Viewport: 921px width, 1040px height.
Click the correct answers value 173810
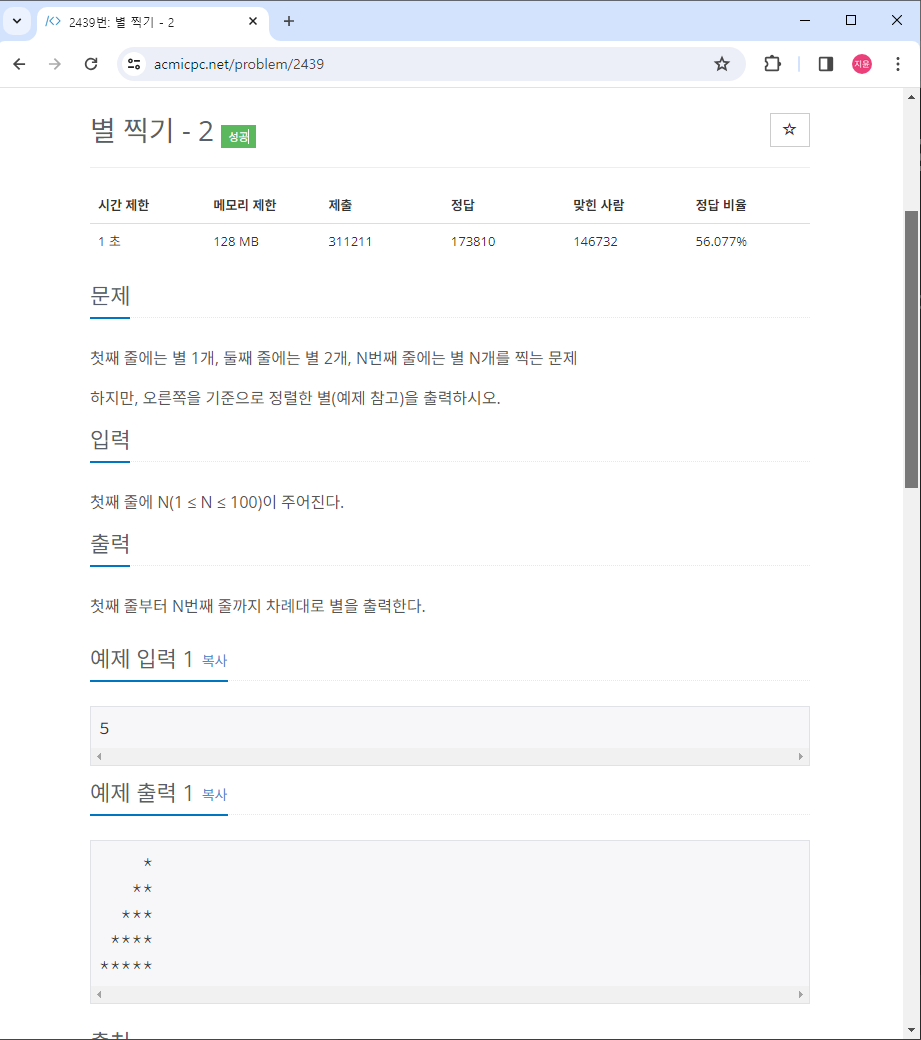tap(473, 241)
